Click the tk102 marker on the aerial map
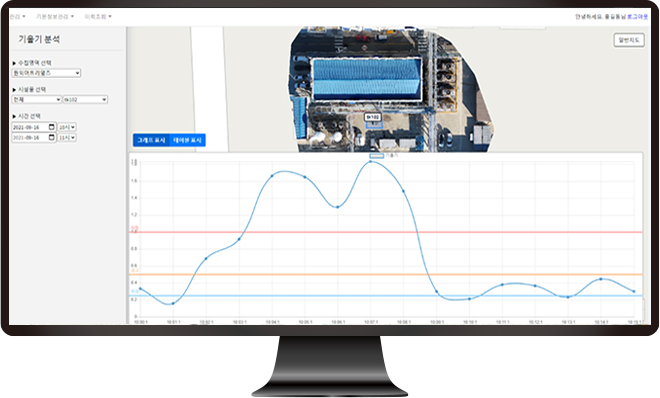This screenshot has height=398, width=660. pos(373,117)
